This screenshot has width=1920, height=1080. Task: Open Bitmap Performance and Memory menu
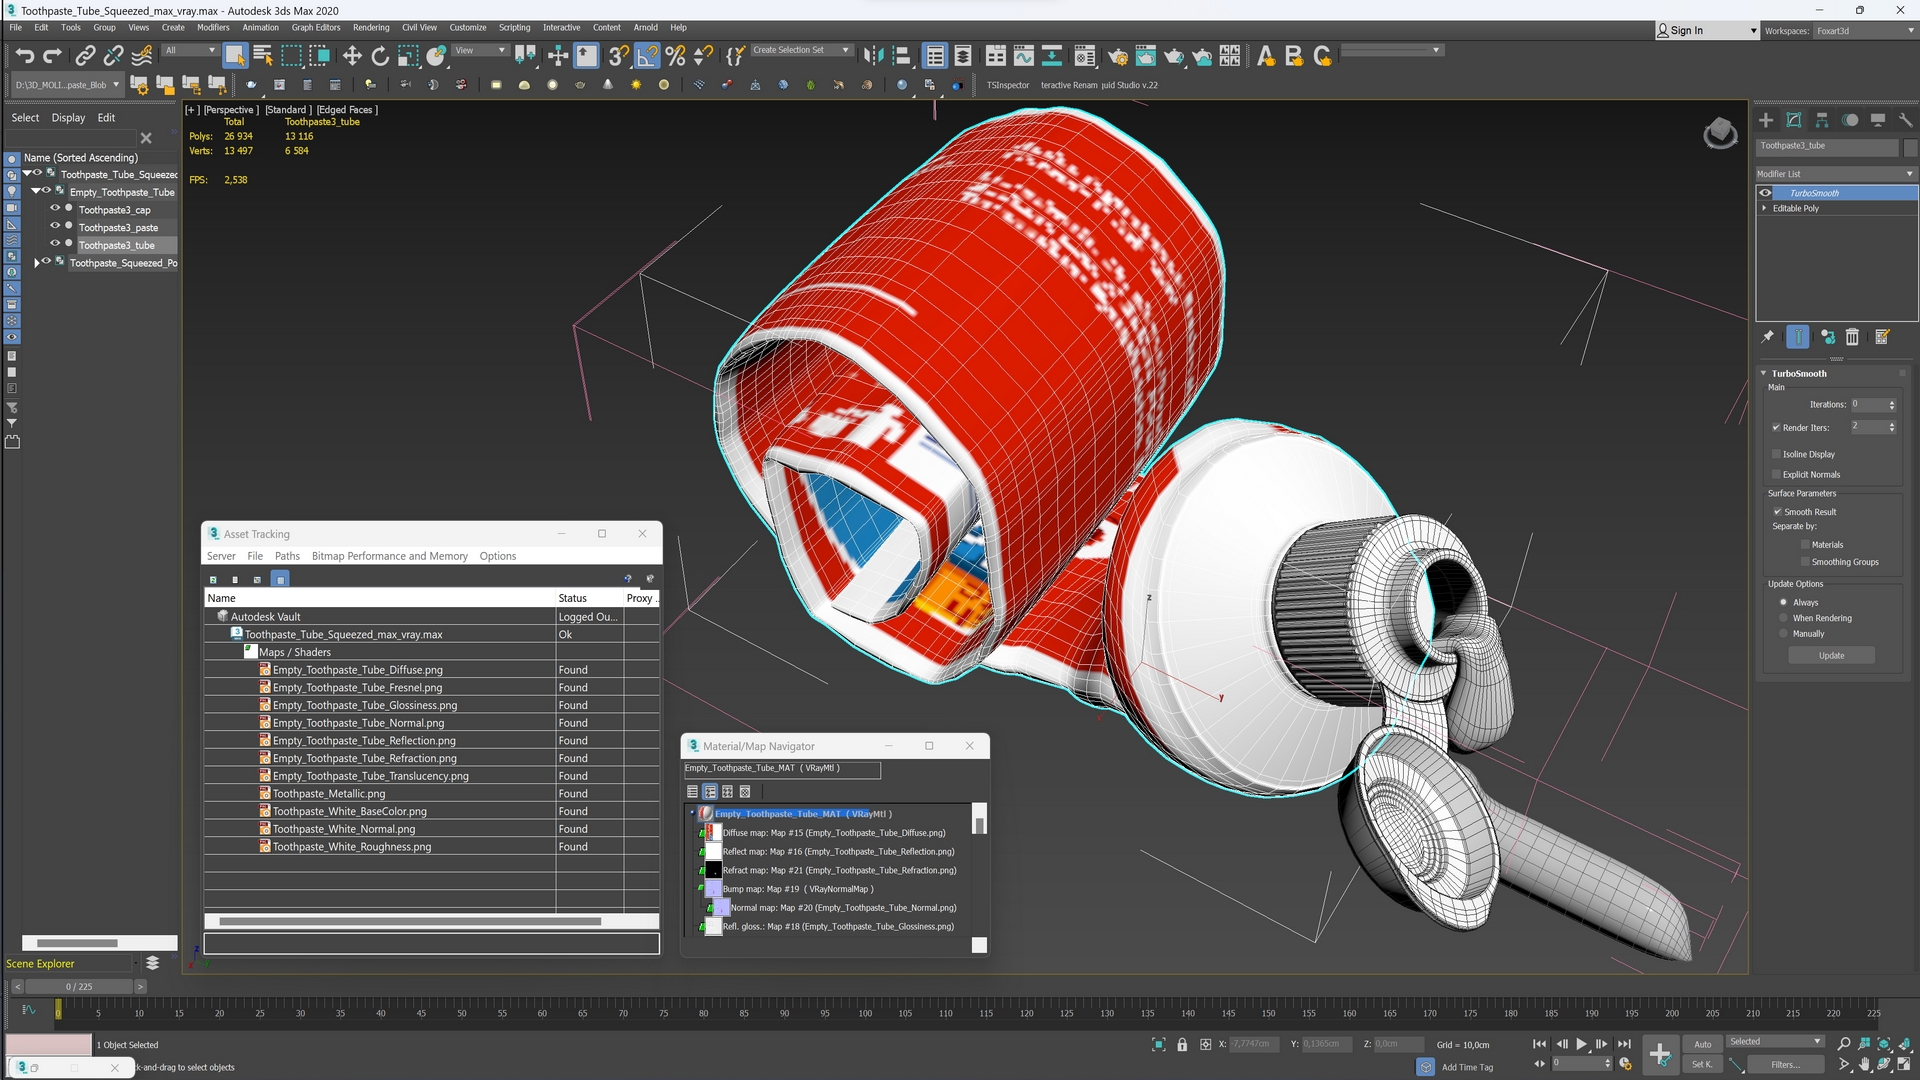(x=389, y=556)
